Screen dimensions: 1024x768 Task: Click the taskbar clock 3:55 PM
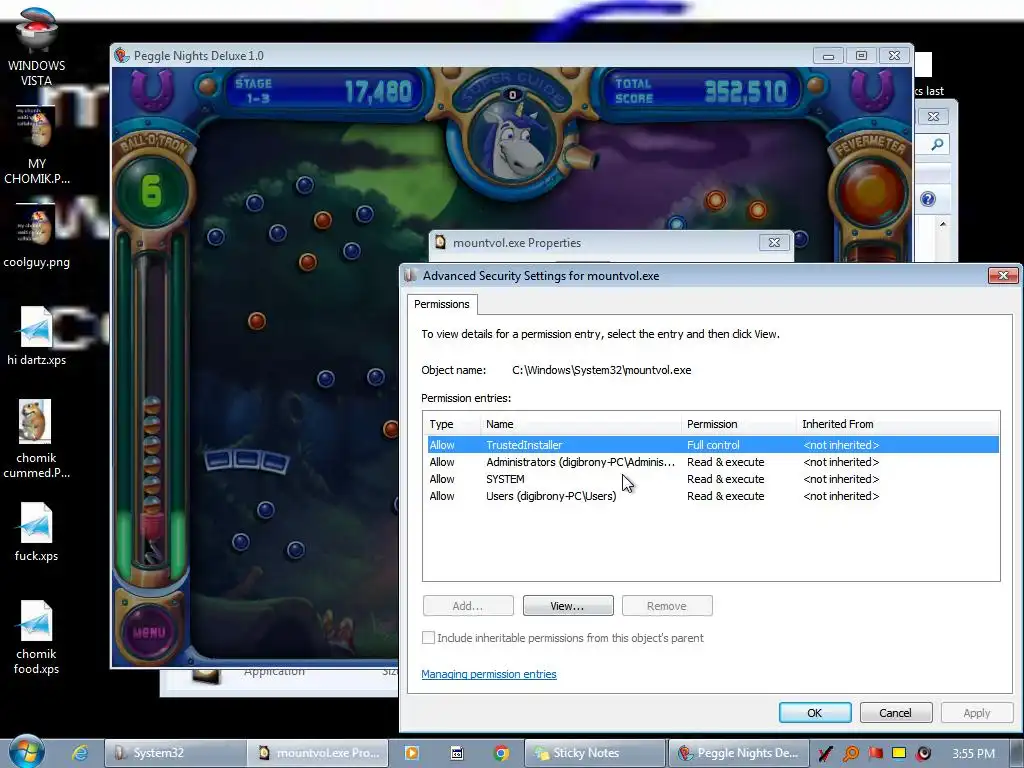point(974,754)
